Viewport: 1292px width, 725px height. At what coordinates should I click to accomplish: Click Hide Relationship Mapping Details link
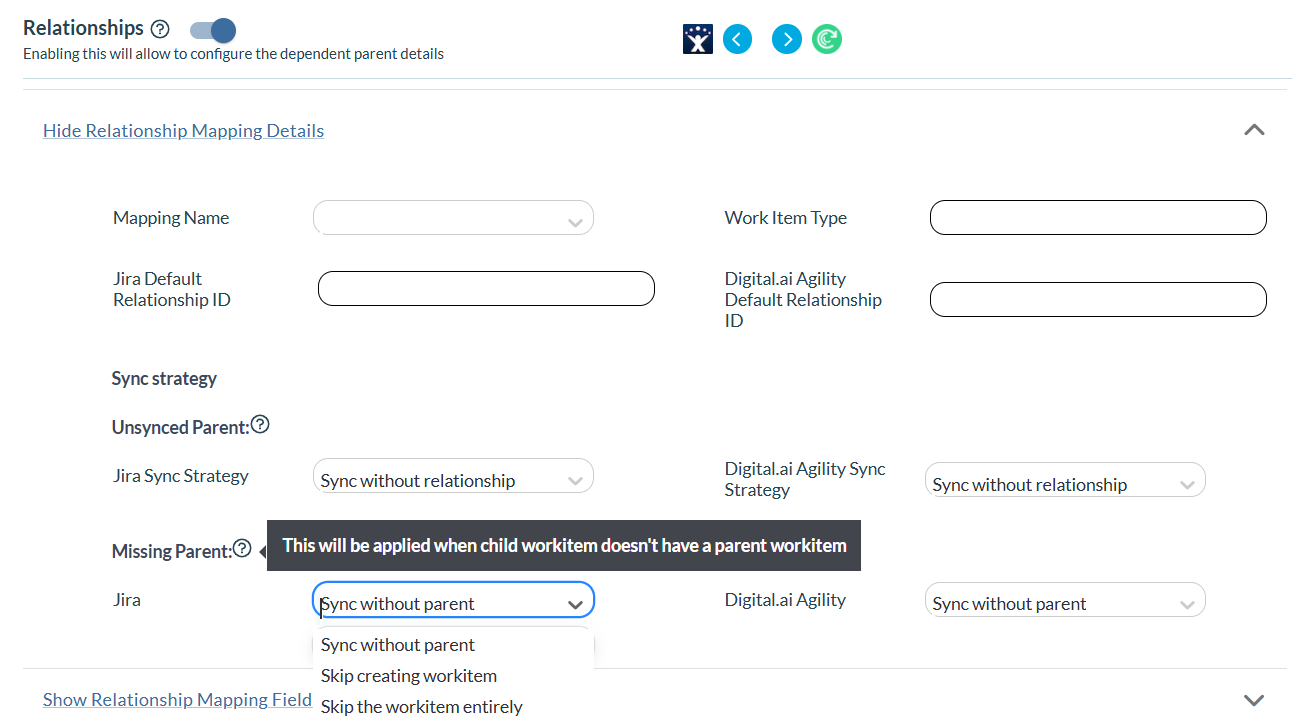[183, 131]
